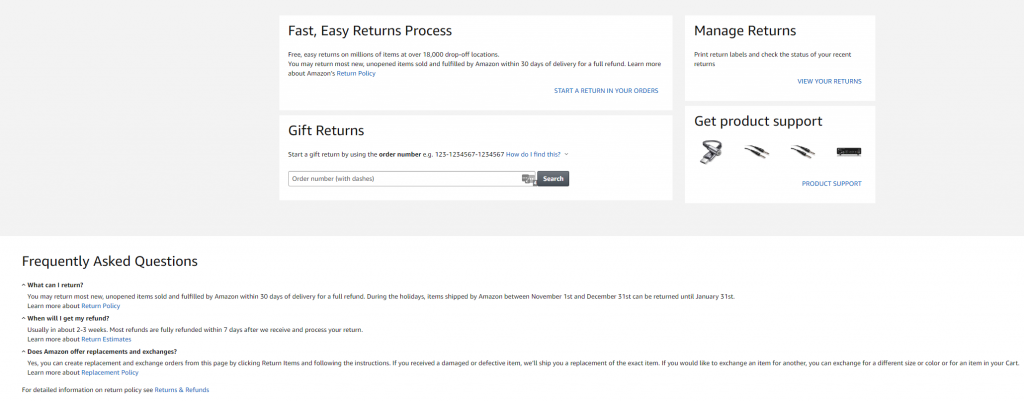Collapse the 'When will I get my refund?' question
Screen dimensions: 1024x402
24,318
